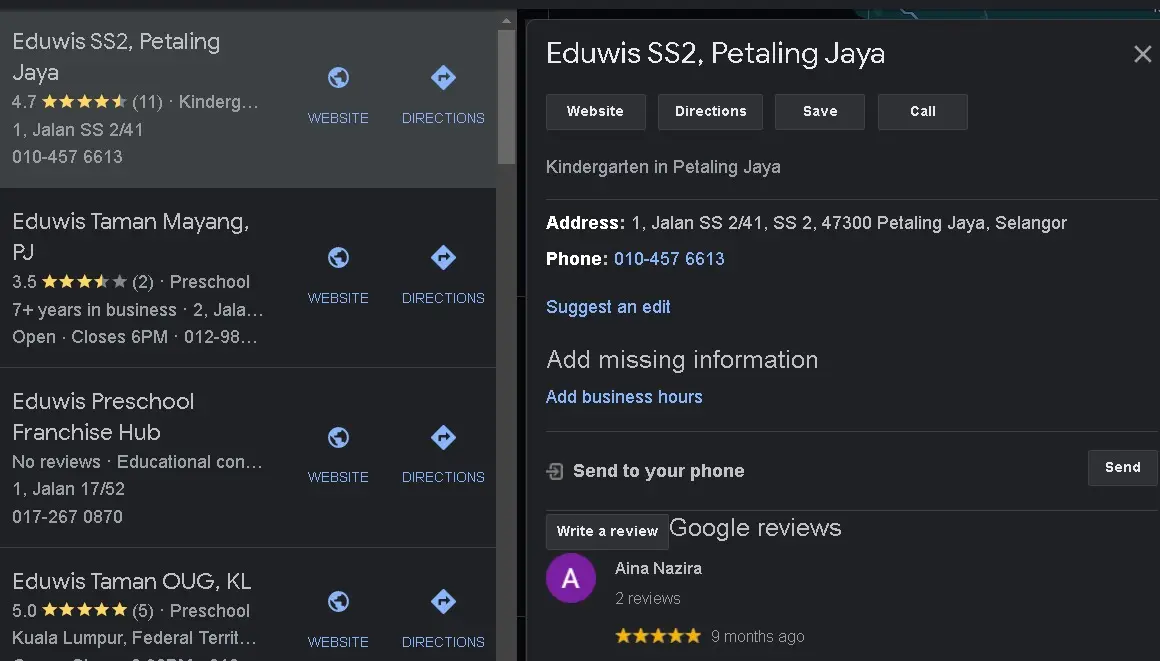The width and height of the screenshot is (1160, 661).
Task: Click the Send to your phone icon
Action: pyautogui.click(x=555, y=471)
